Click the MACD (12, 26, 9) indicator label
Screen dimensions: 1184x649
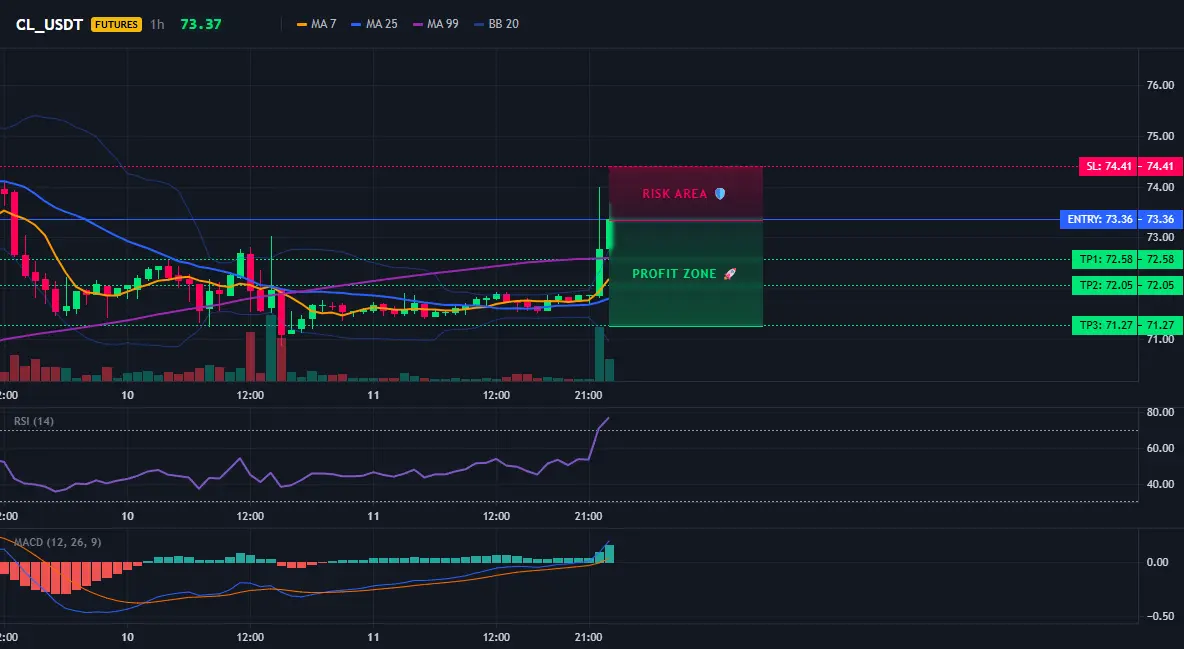(x=57, y=542)
